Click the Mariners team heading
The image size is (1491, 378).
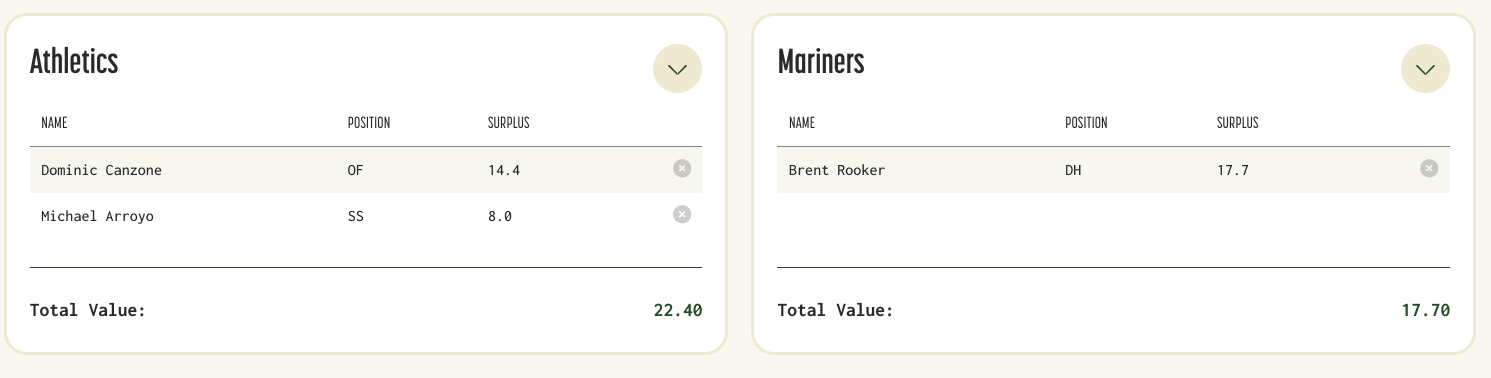tap(821, 62)
